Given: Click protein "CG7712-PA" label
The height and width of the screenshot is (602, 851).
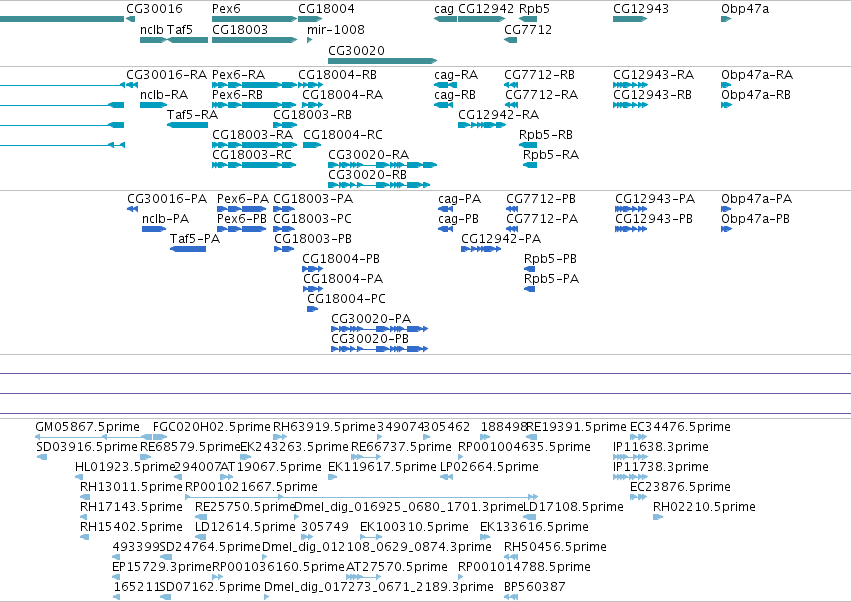Looking at the screenshot, I should [542, 219].
